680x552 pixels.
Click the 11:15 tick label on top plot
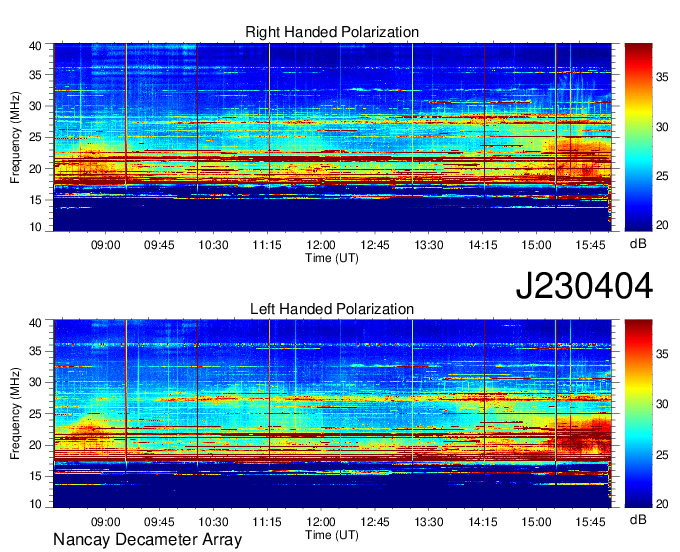(x=267, y=245)
